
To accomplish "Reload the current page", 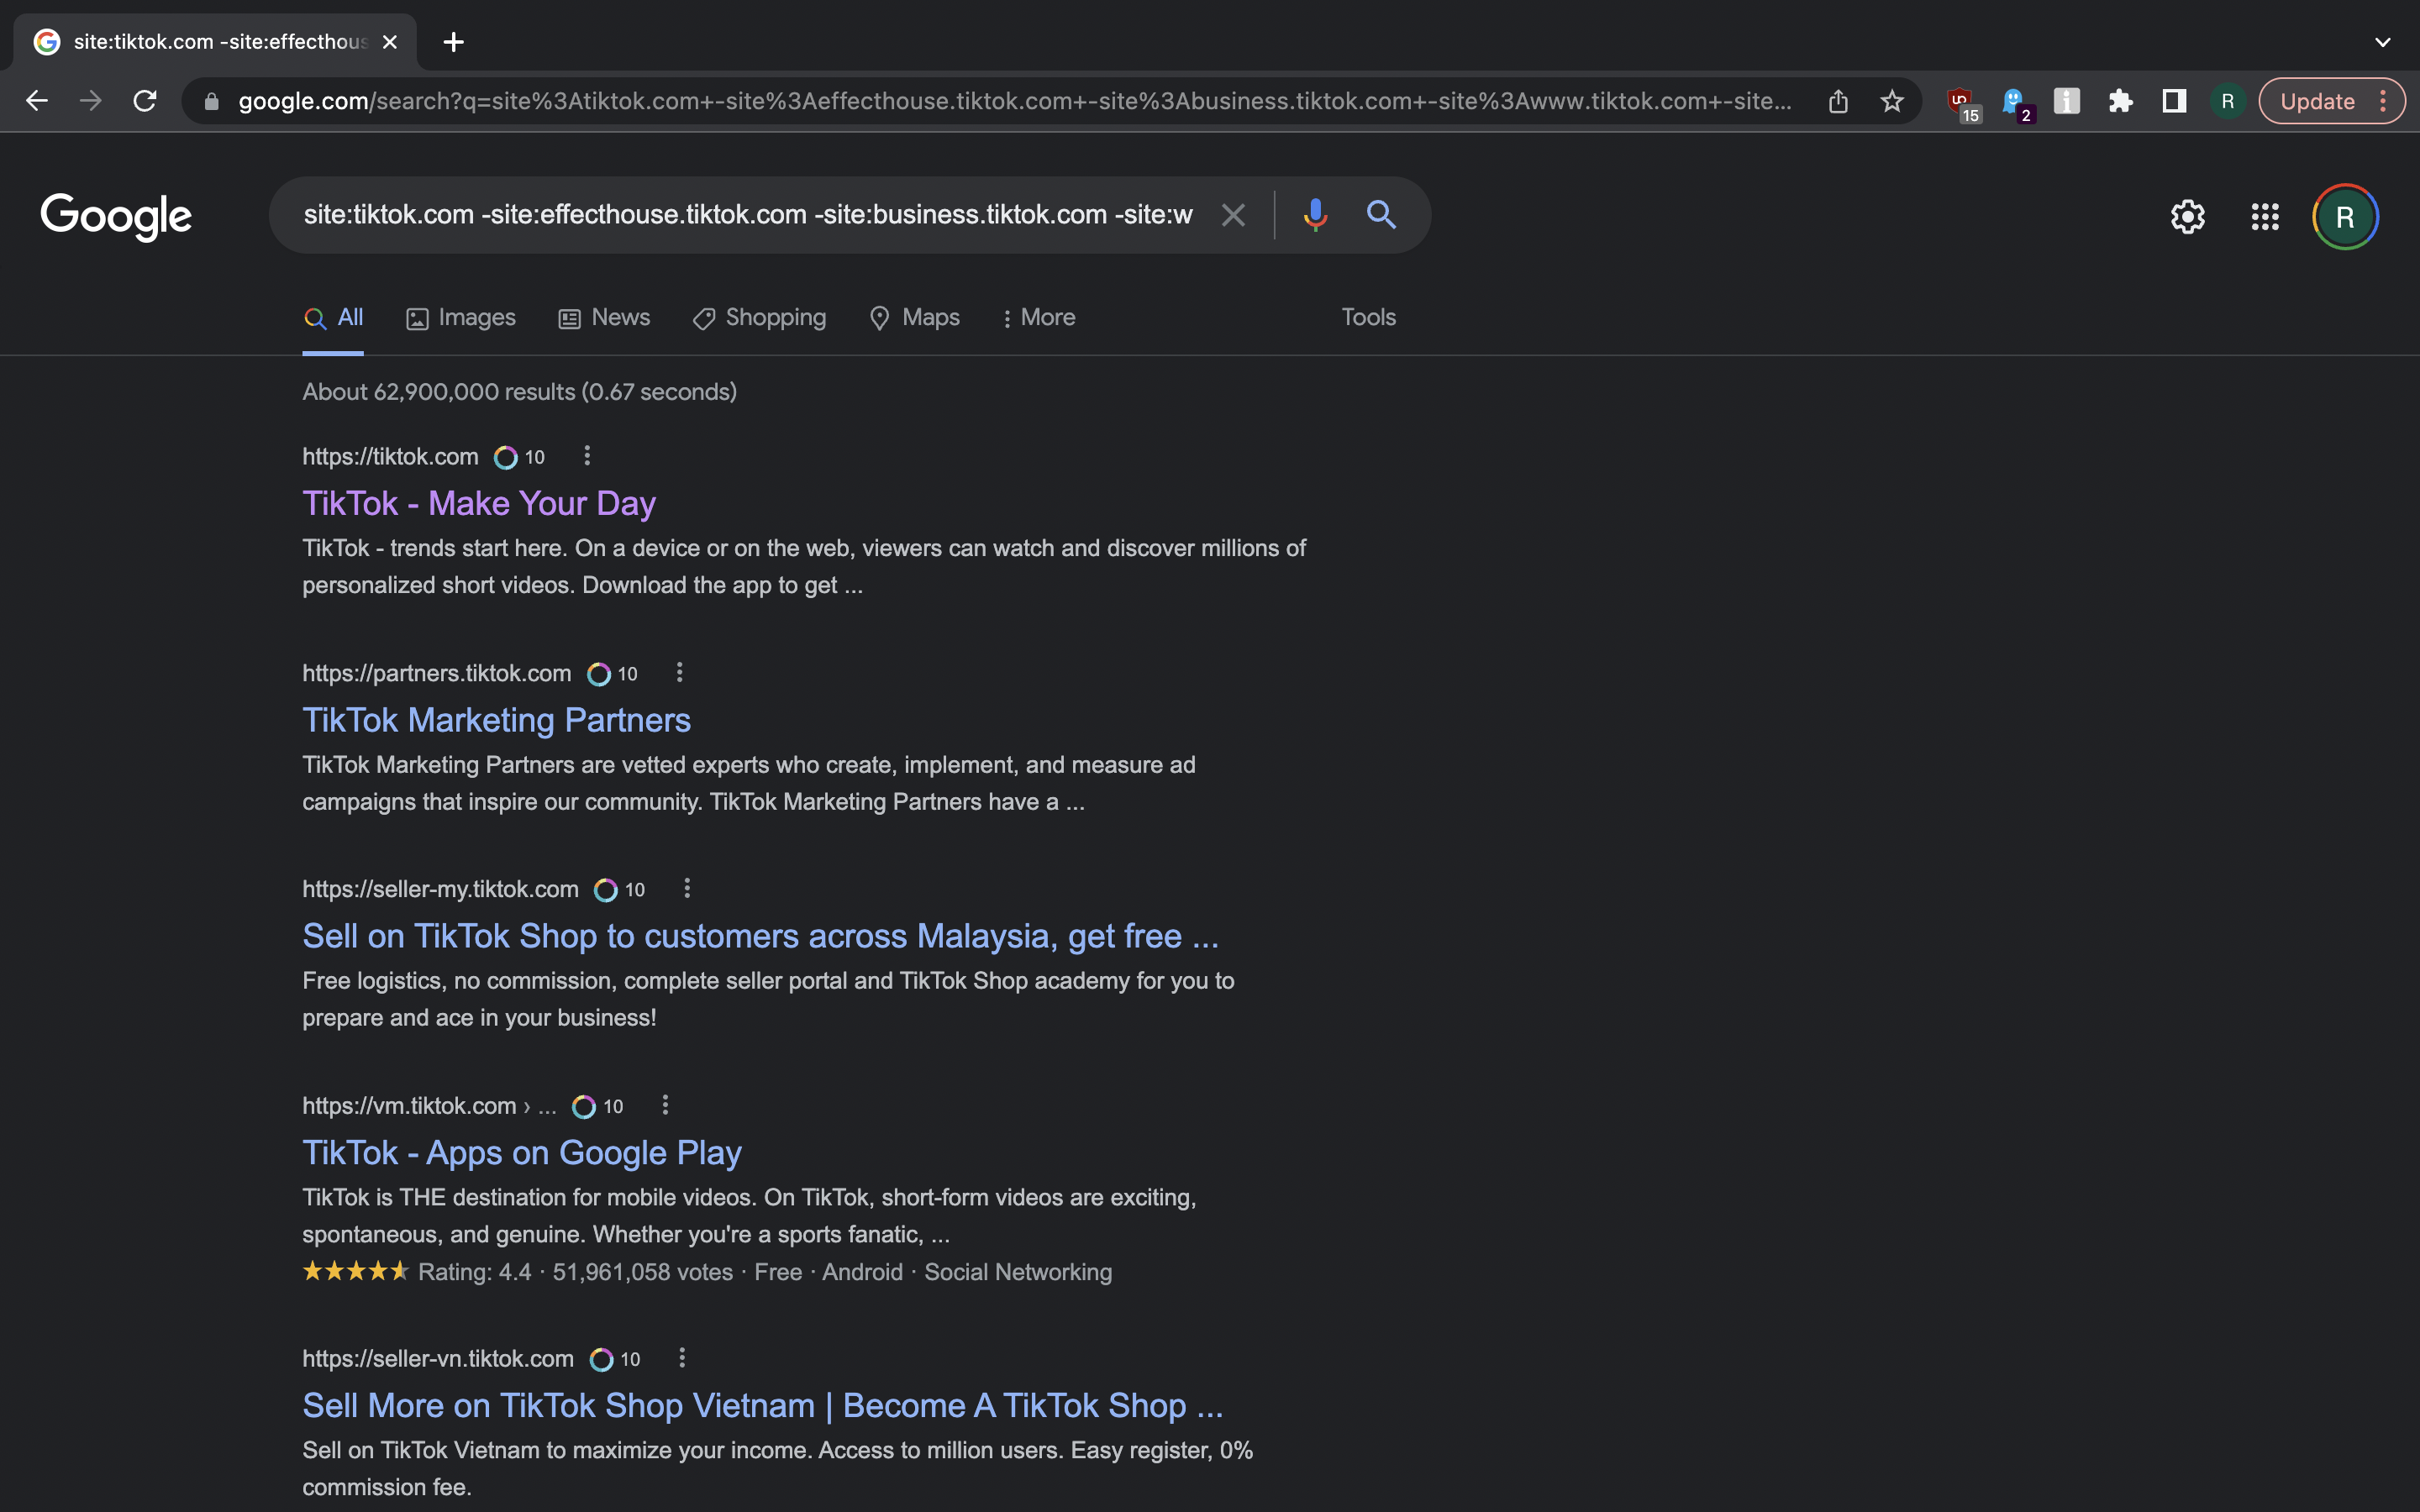I will point(145,101).
